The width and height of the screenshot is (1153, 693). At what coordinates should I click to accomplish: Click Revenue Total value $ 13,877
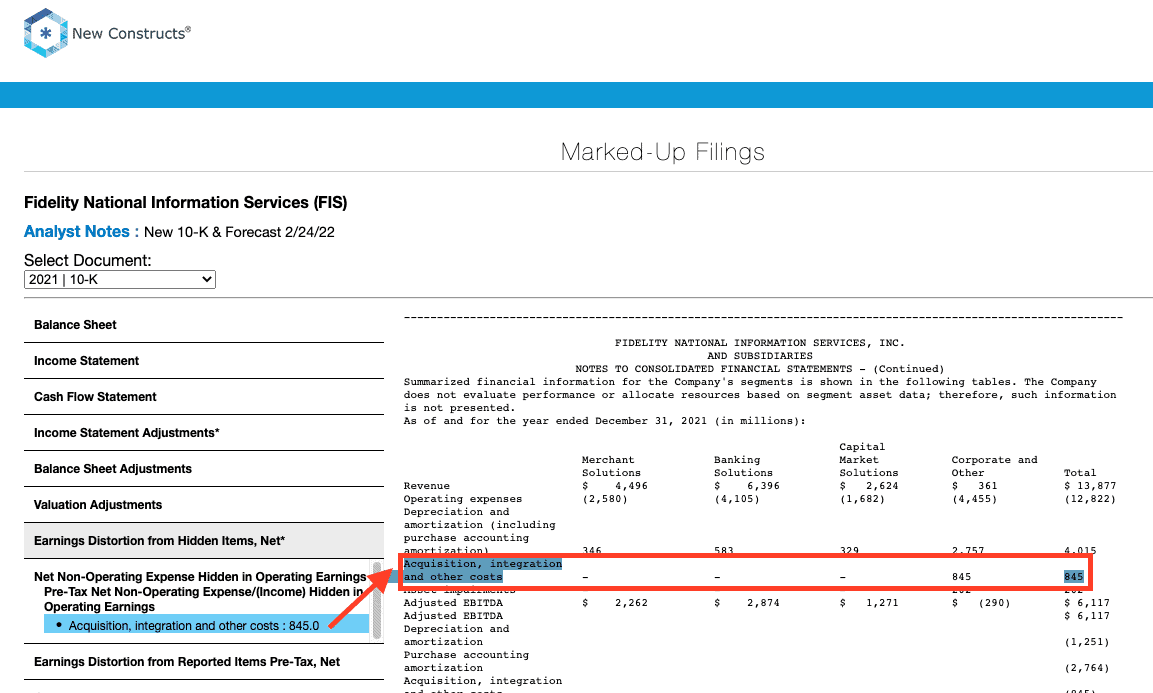pyautogui.click(x=1090, y=486)
